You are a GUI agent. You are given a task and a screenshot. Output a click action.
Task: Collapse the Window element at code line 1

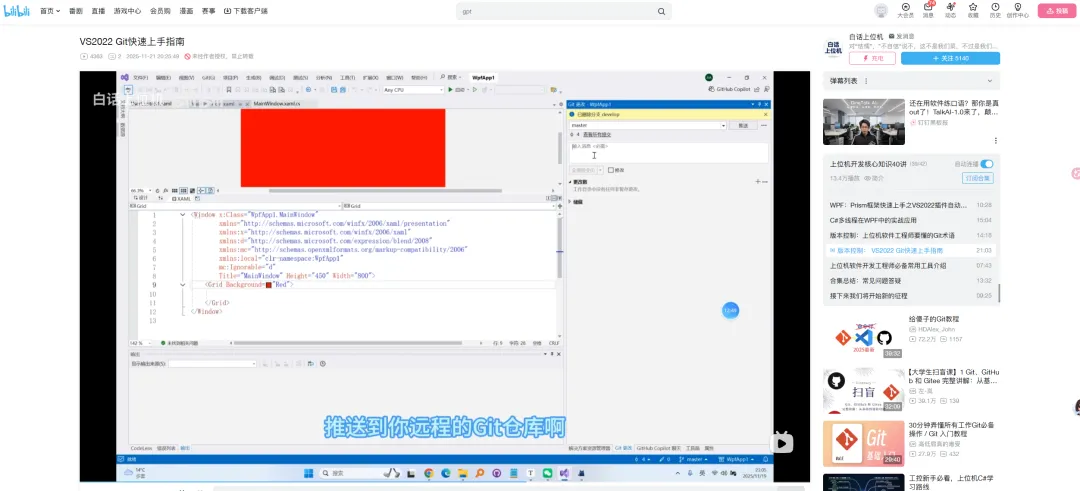point(183,215)
